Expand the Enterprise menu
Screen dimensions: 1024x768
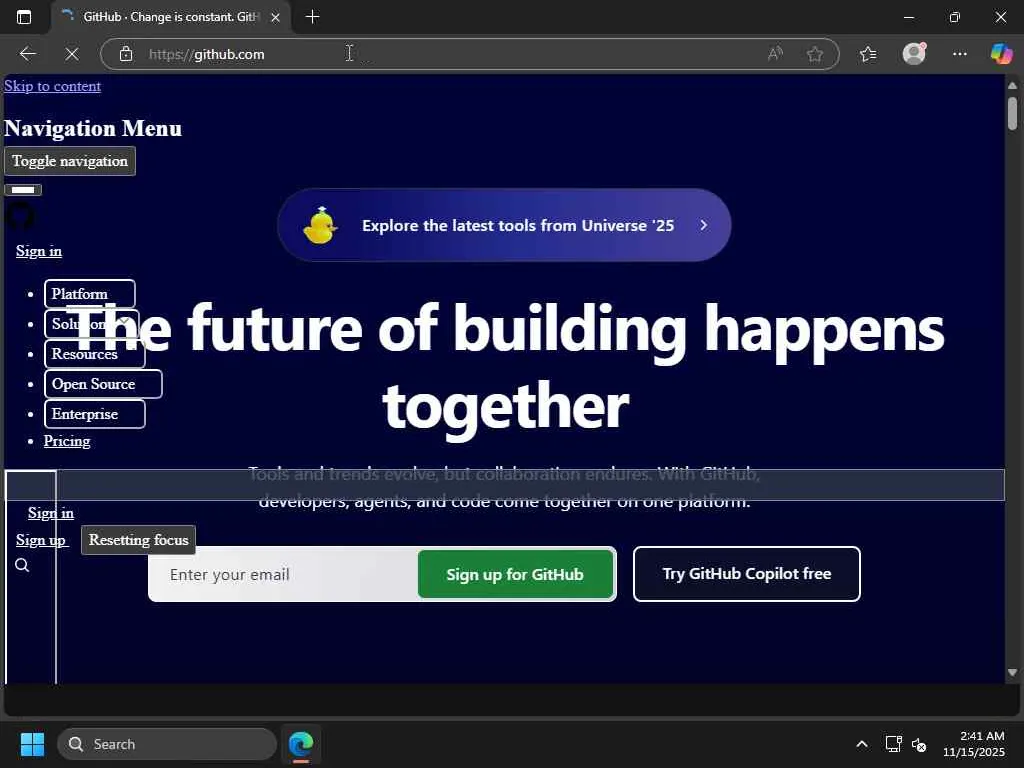tap(95, 414)
